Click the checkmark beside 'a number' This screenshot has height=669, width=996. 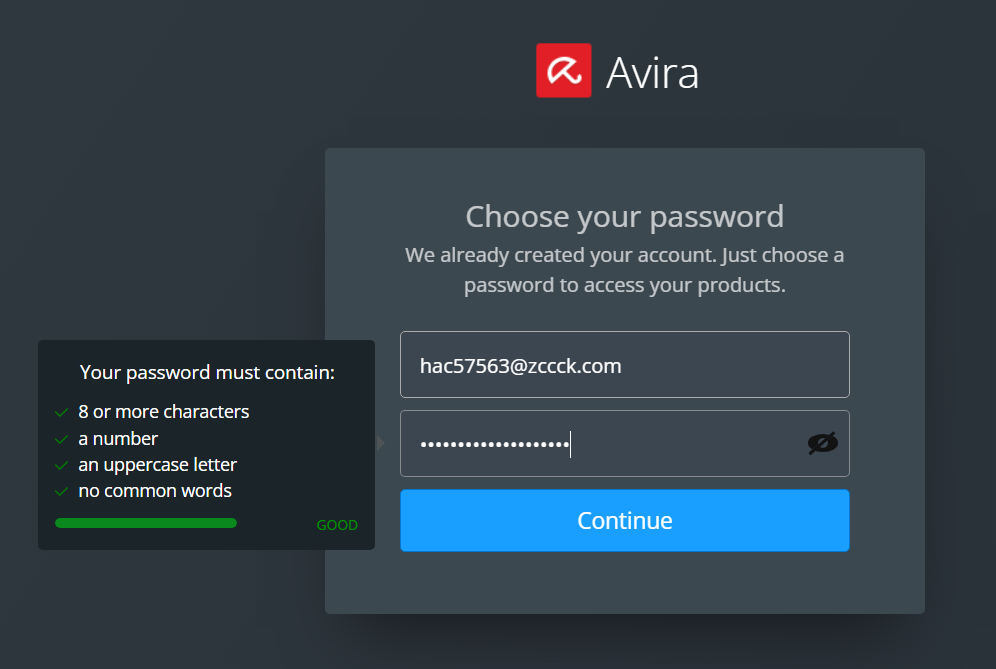click(61, 439)
